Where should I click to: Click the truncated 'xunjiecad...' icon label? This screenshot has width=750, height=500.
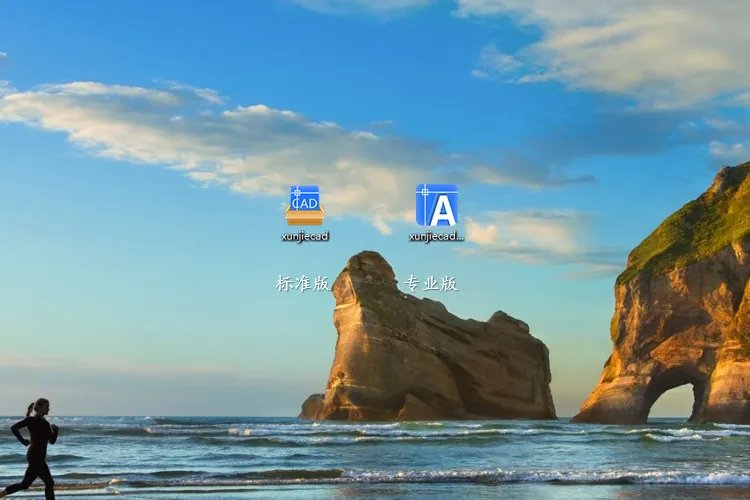(437, 237)
